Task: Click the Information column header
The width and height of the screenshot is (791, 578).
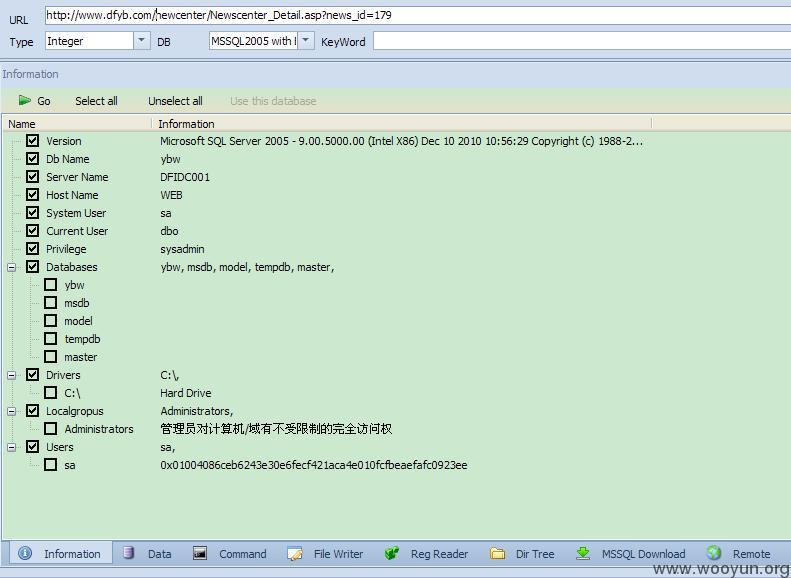Action: (402, 124)
